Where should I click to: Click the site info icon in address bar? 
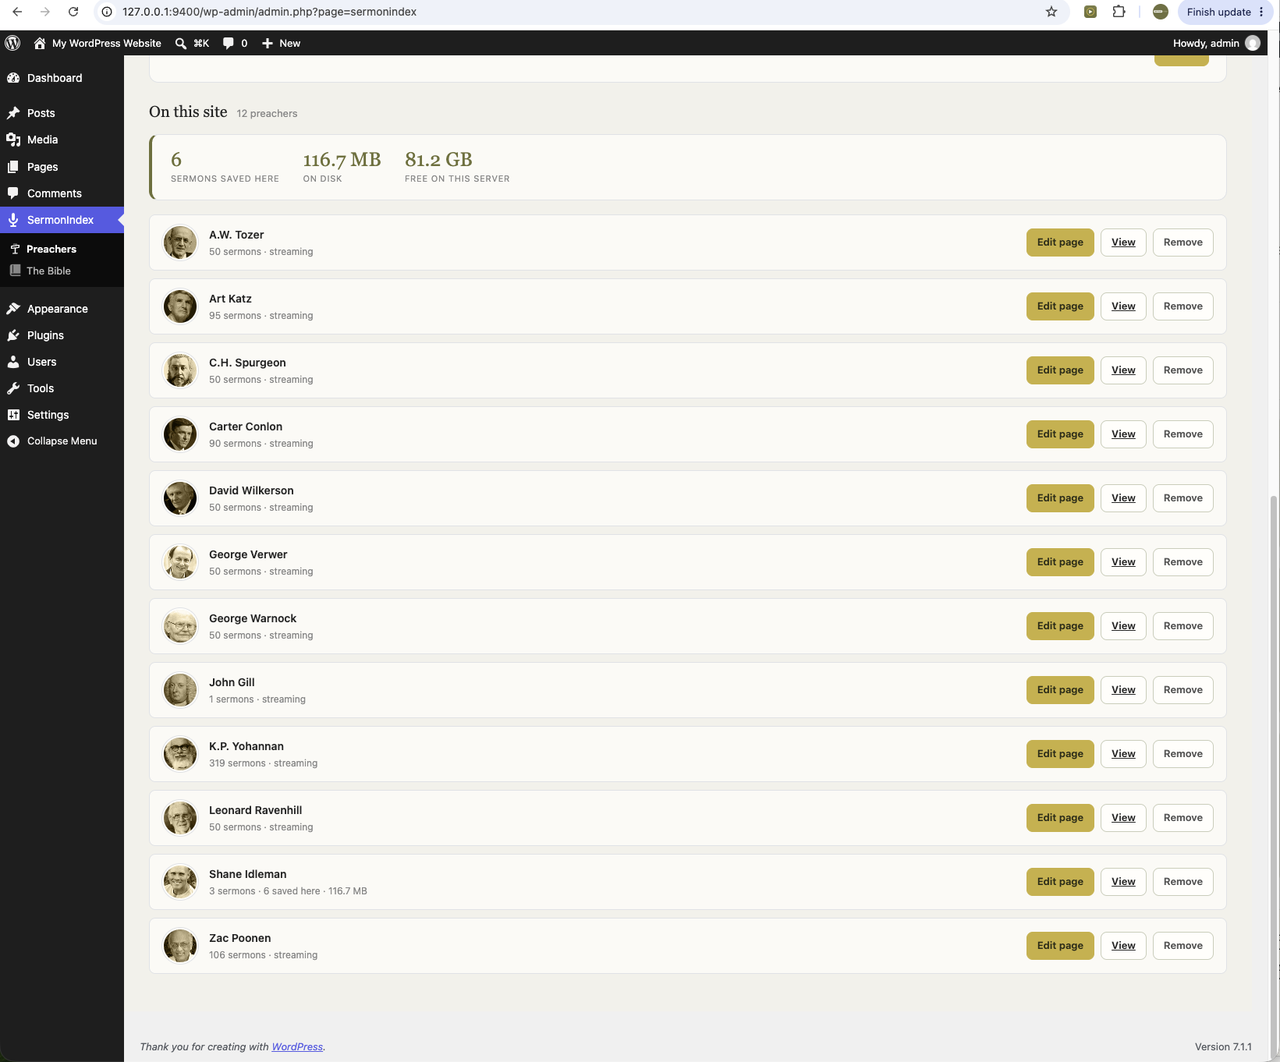(x=107, y=12)
